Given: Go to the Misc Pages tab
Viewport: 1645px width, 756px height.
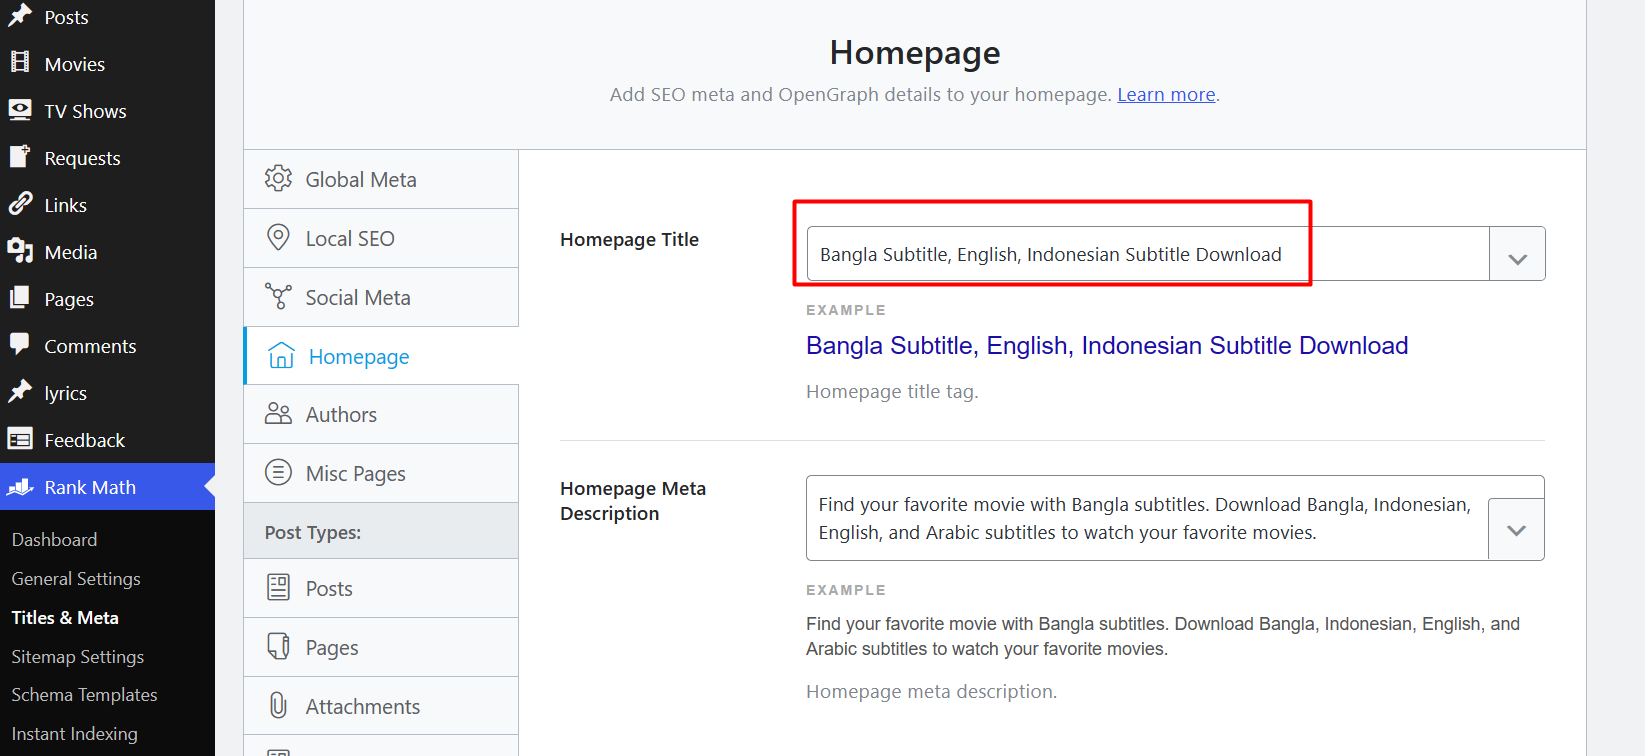Looking at the screenshot, I should click(x=381, y=473).
